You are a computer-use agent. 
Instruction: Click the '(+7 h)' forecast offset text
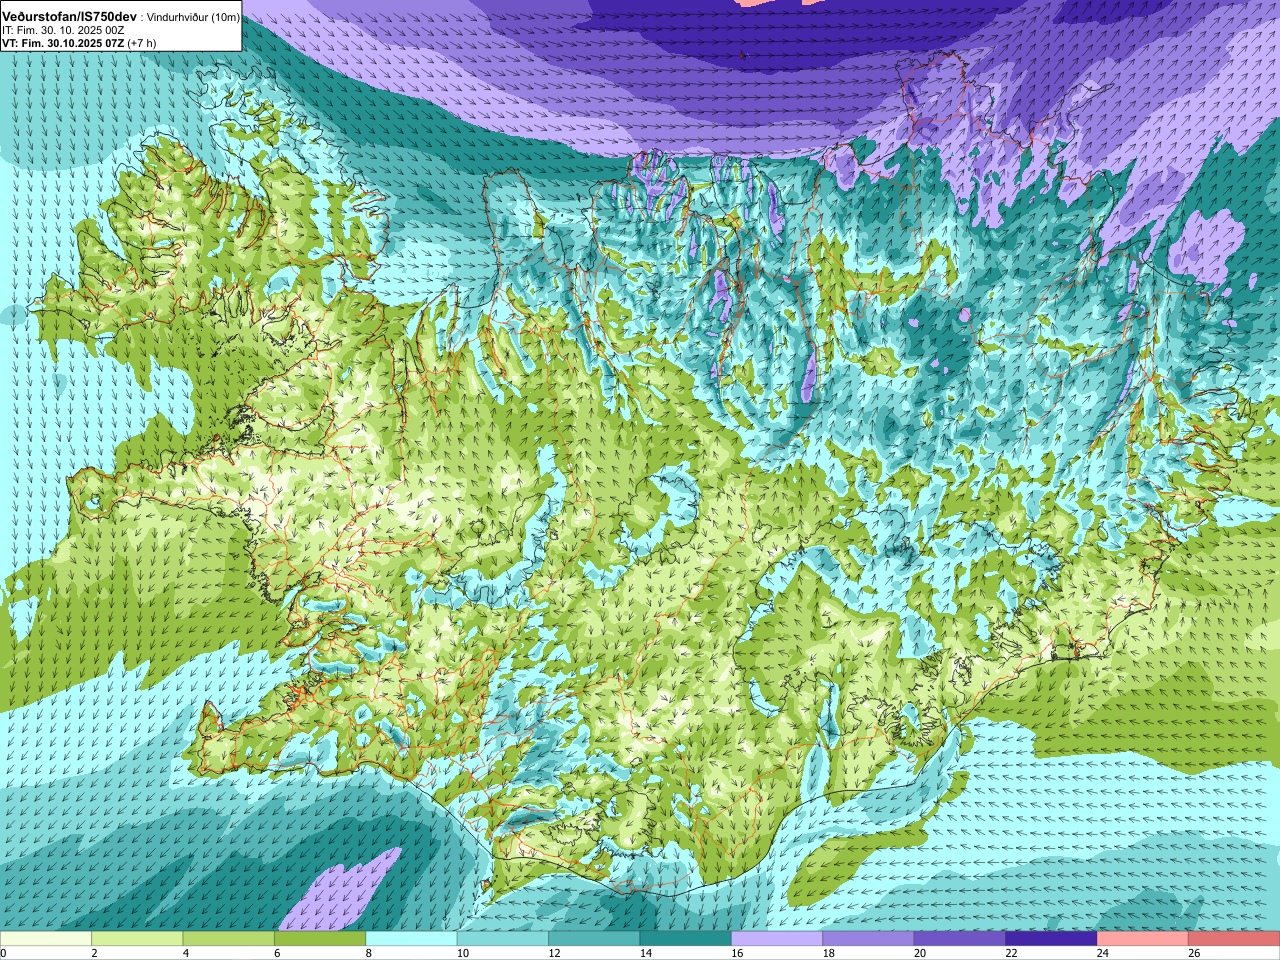click(142, 43)
